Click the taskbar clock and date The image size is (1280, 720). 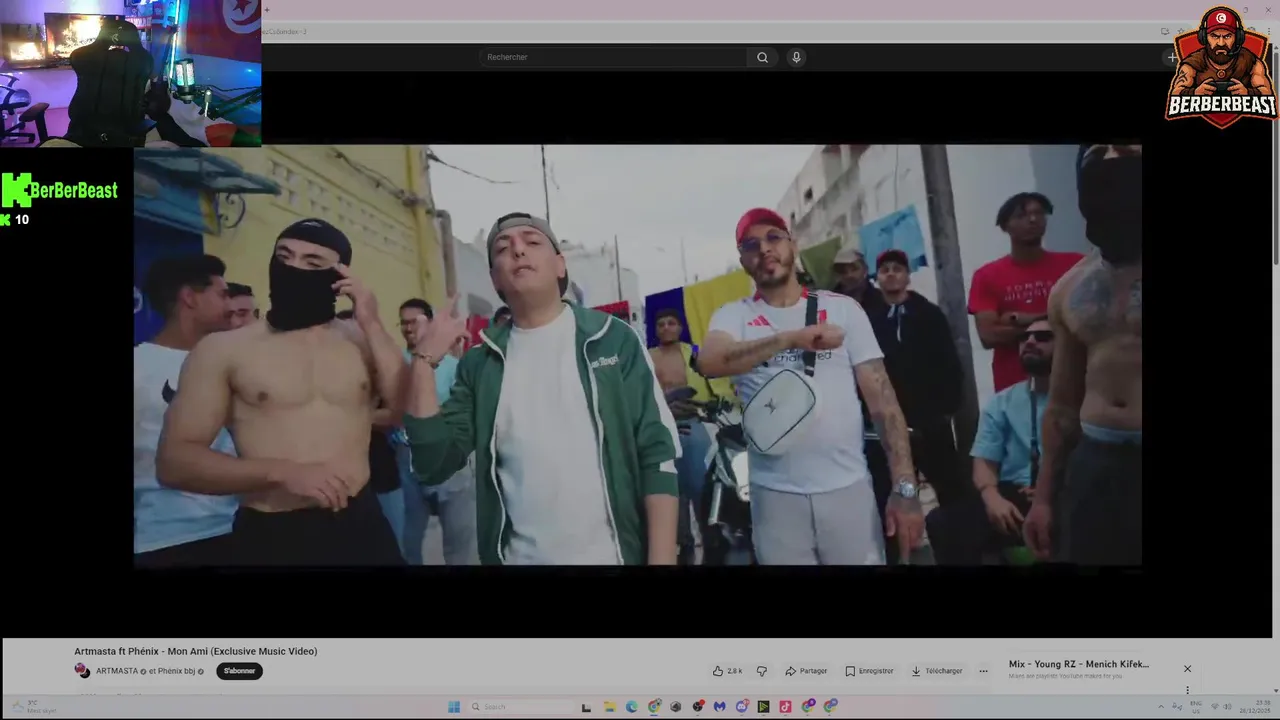(x=1255, y=707)
